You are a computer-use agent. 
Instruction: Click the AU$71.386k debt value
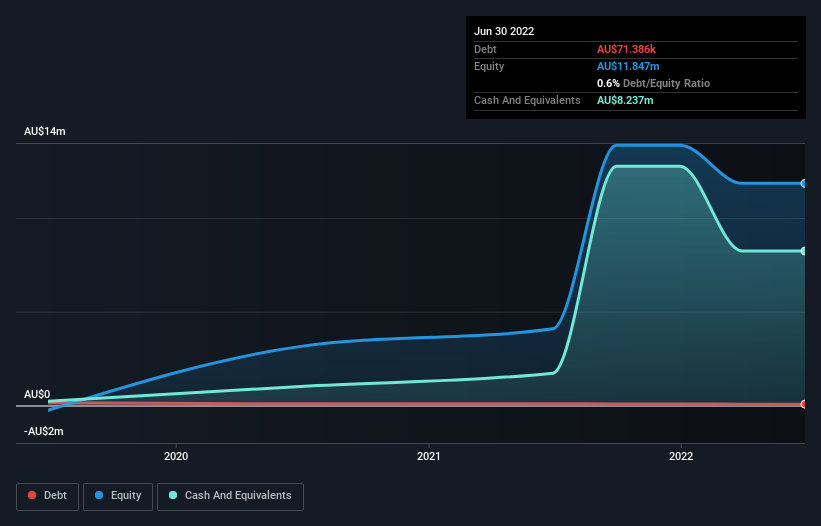point(626,49)
